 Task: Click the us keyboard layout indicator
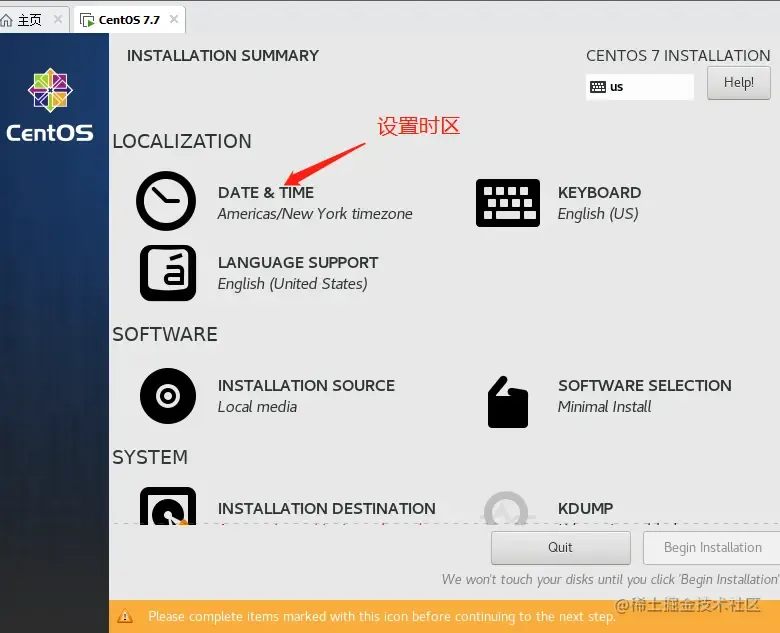[640, 87]
